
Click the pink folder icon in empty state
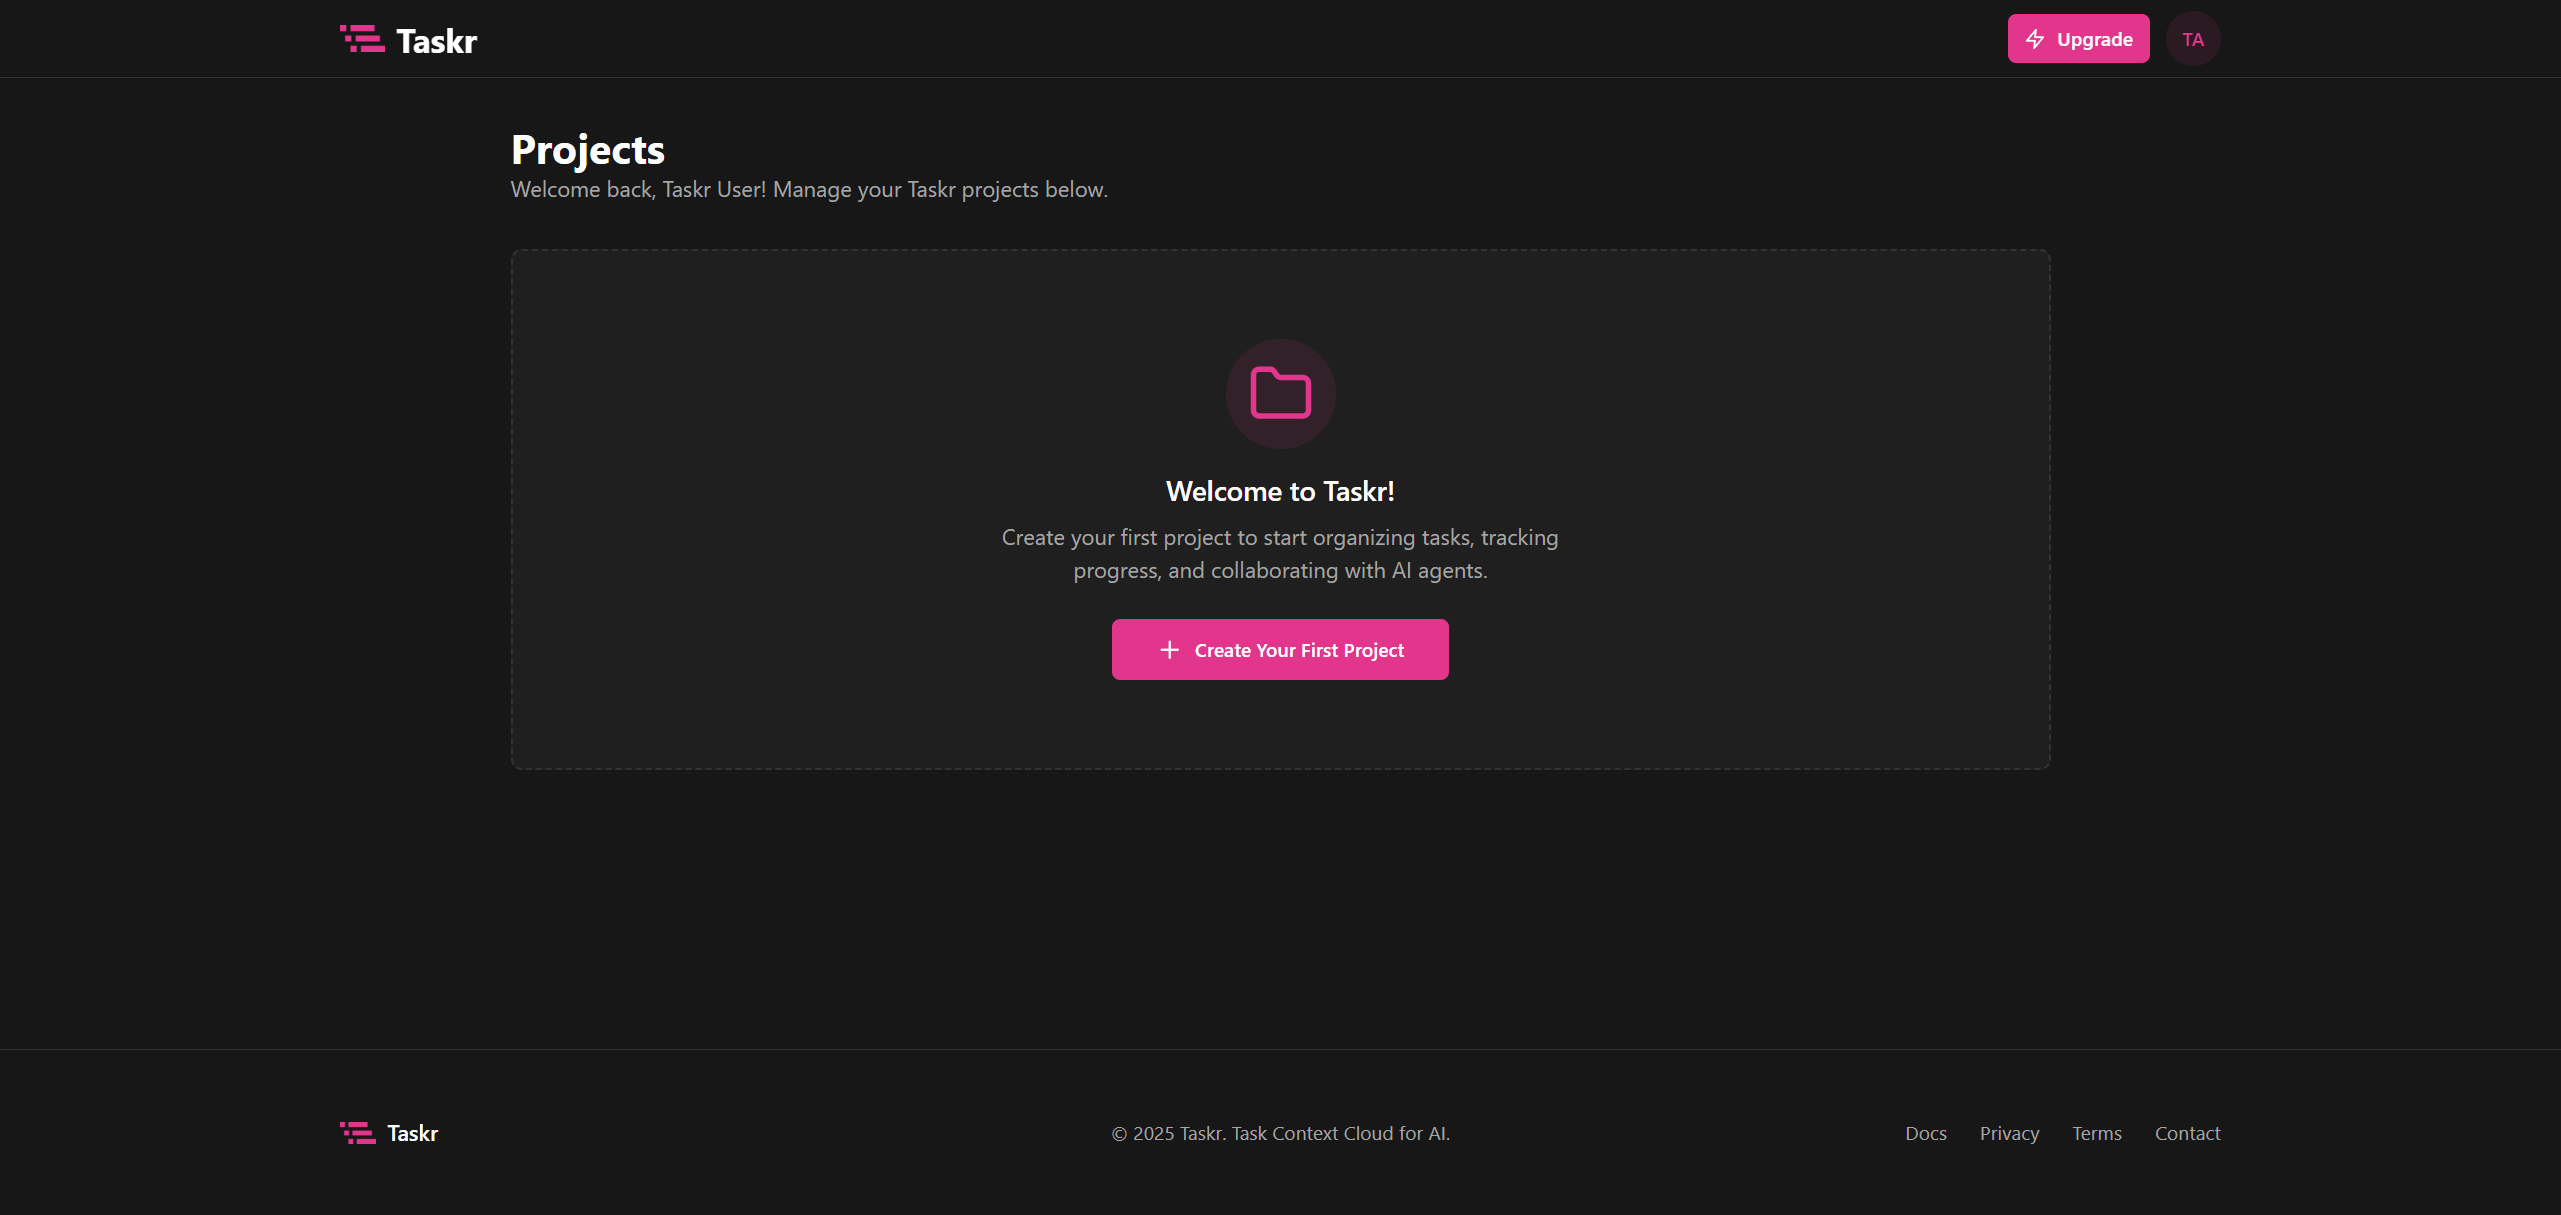point(1280,393)
